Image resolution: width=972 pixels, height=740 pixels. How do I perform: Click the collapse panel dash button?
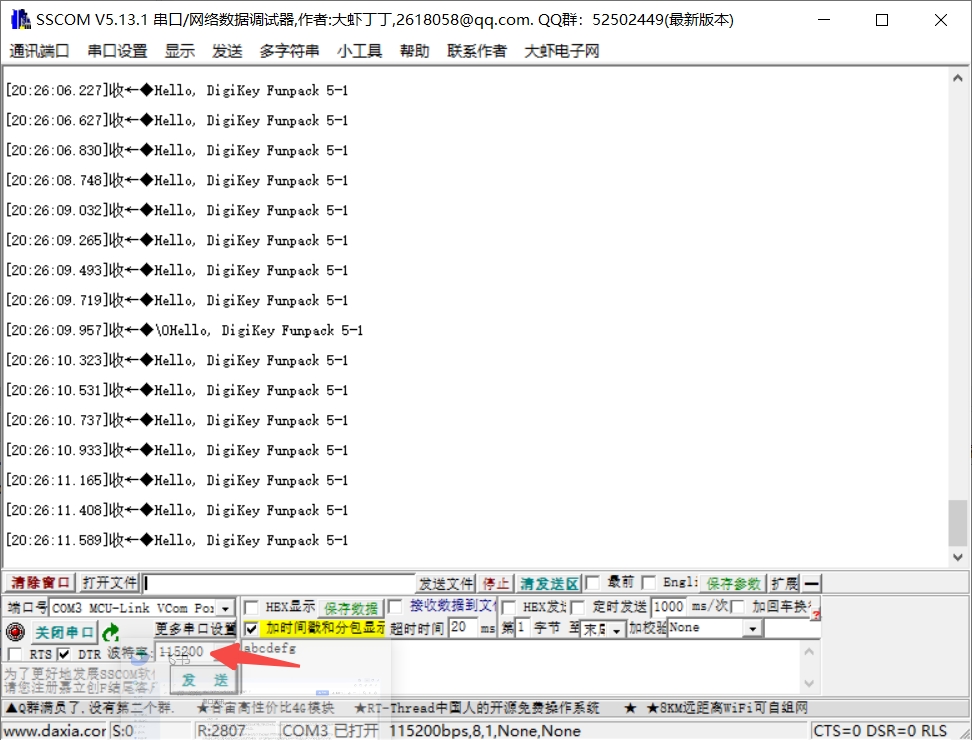pos(812,583)
